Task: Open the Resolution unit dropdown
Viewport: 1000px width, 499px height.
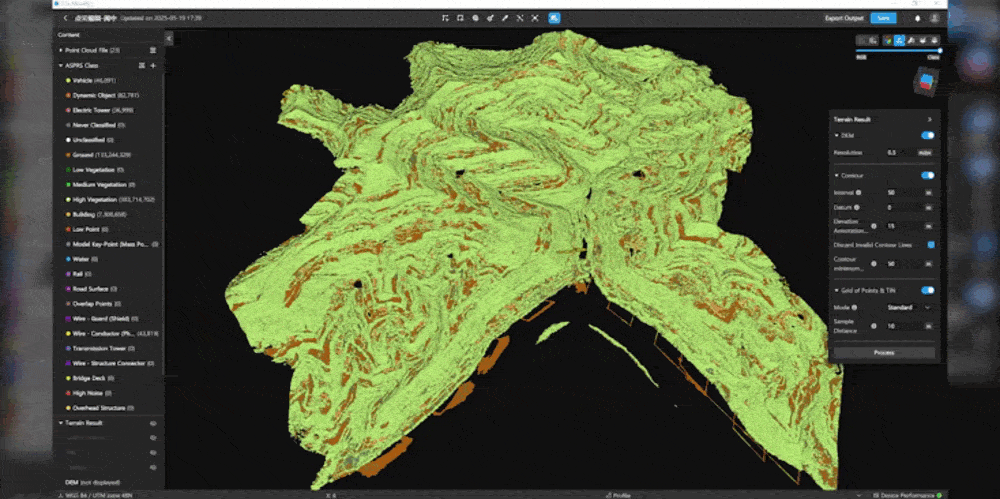Action: tap(925, 153)
